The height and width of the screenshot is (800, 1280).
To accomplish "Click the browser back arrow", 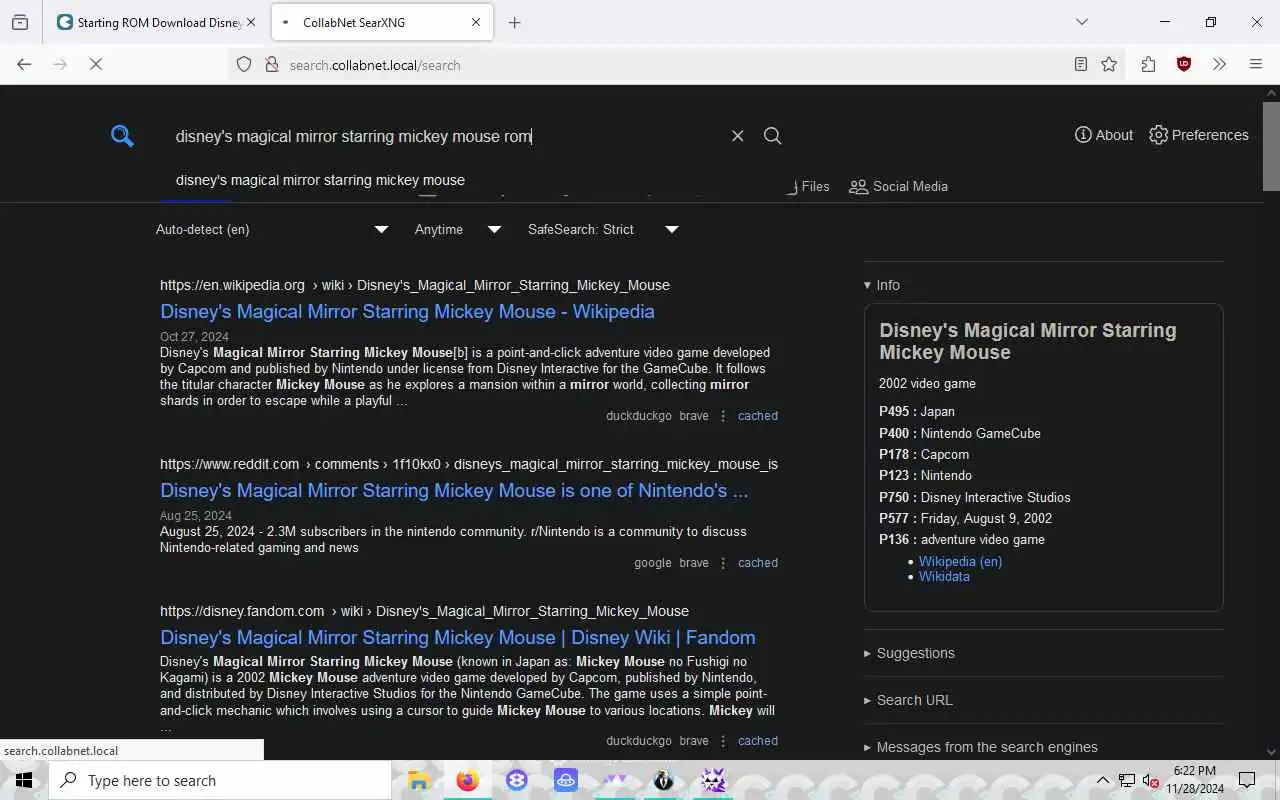I will click(24, 64).
